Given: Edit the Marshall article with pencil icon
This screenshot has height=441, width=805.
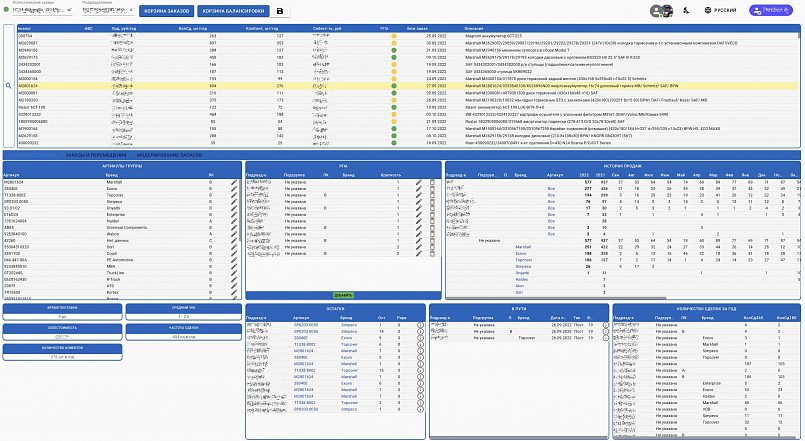Looking at the screenshot, I should 234,182.
